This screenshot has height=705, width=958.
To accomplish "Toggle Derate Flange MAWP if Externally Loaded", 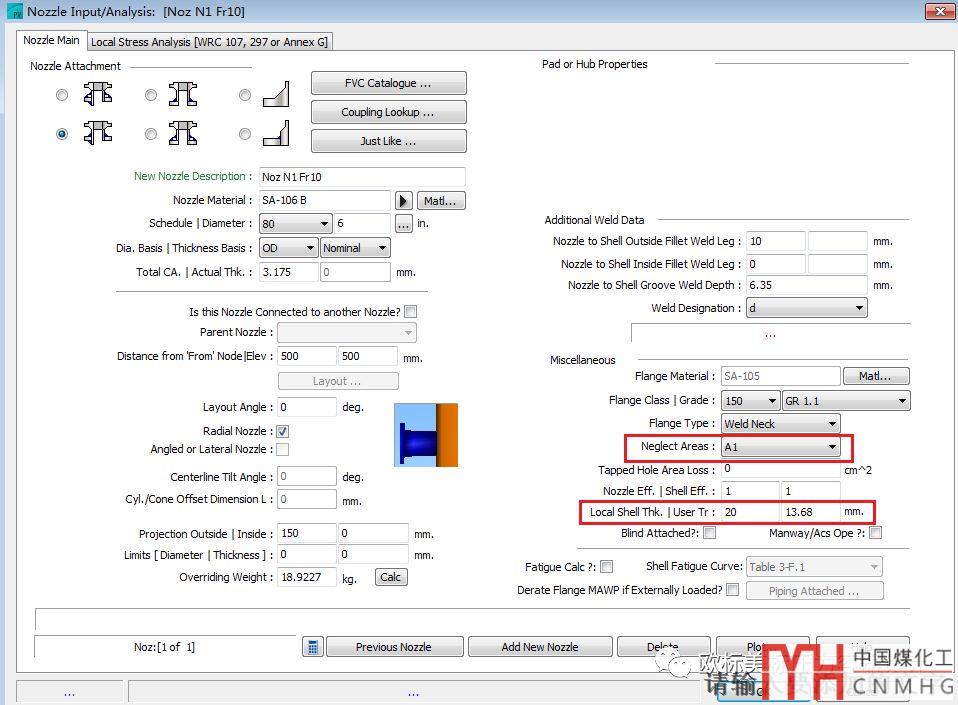I will [733, 590].
